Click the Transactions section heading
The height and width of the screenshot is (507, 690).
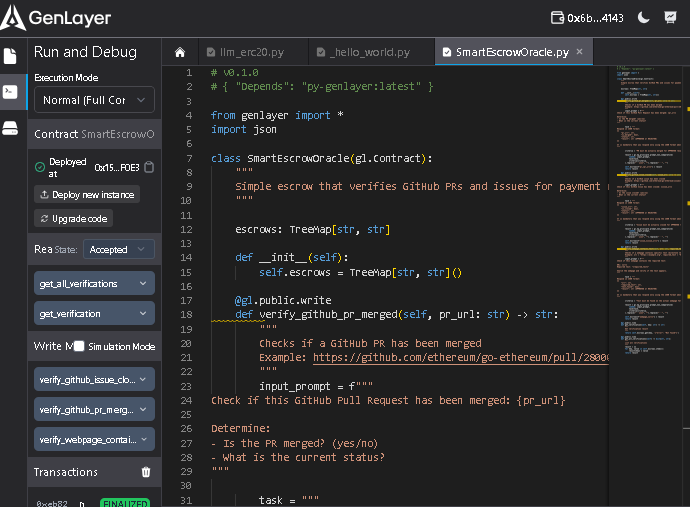click(66, 472)
